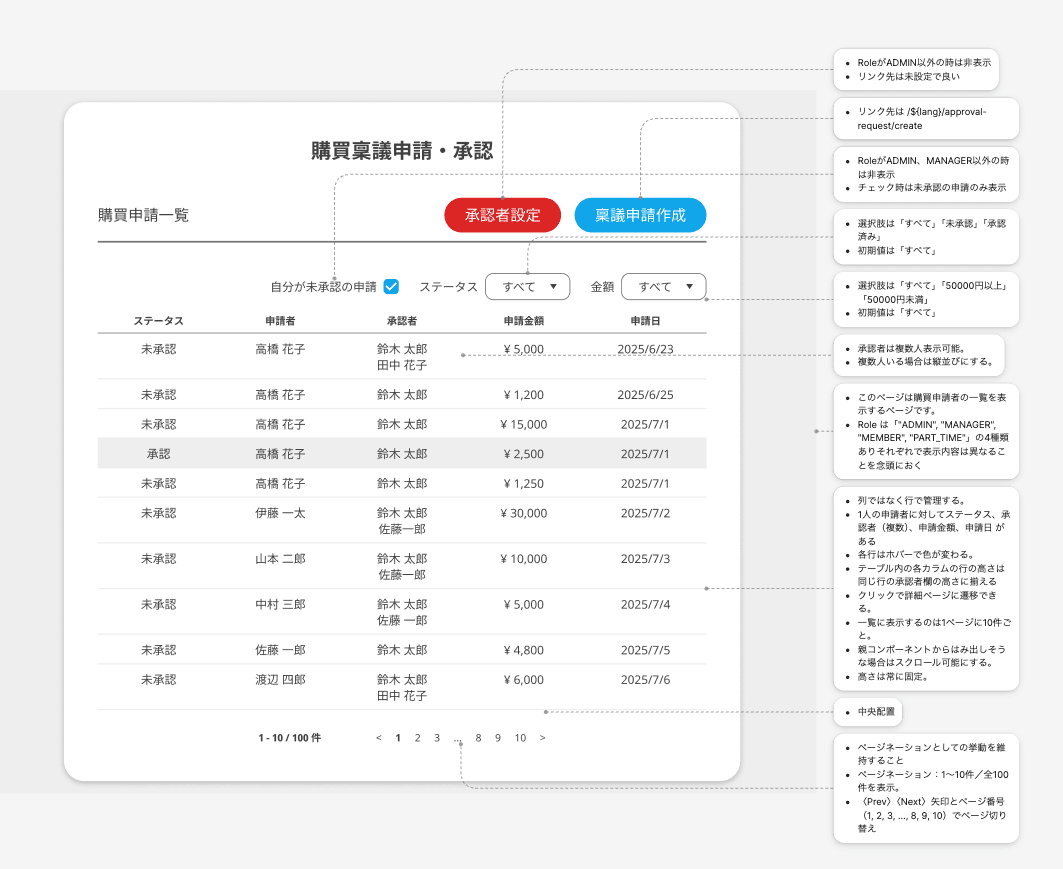Uncheck the 自分が未承認の申請 checkbox
Viewport: 1063px width, 869px height.
pyautogui.click(x=391, y=287)
